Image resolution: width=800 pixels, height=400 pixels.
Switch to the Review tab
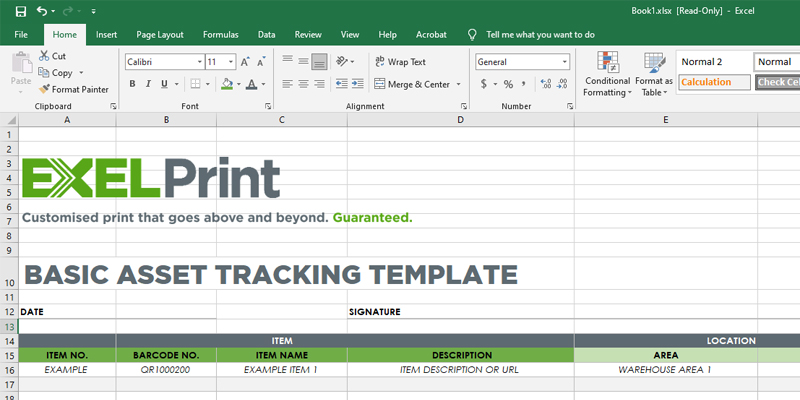[x=308, y=35]
